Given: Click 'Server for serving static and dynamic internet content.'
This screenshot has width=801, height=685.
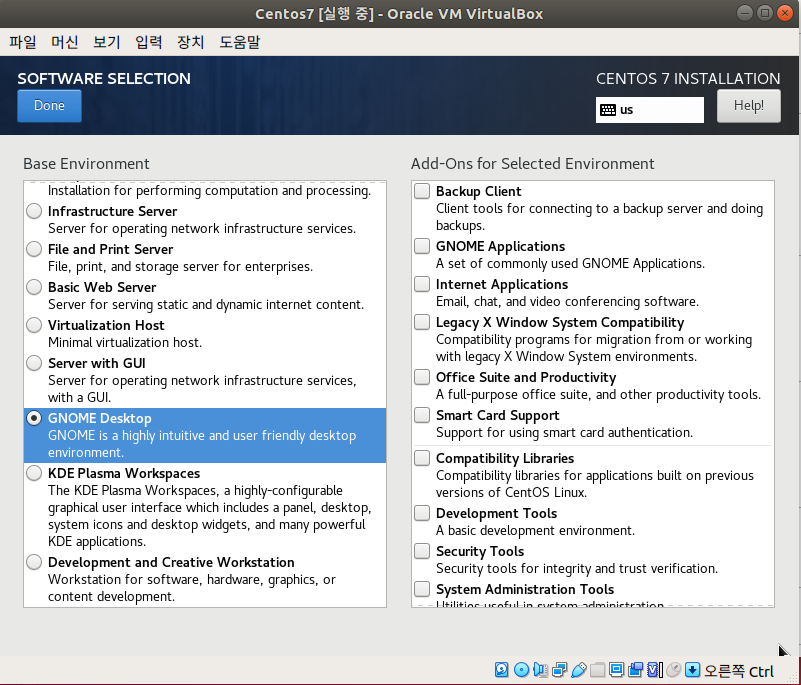Looking at the screenshot, I should (206, 304).
